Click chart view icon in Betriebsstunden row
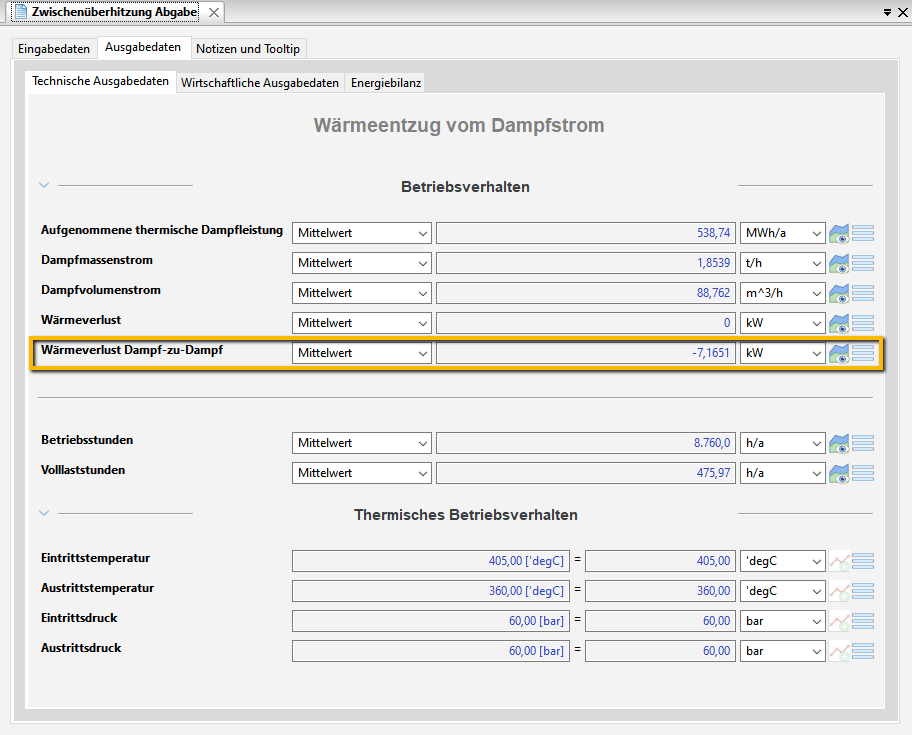 coord(839,443)
